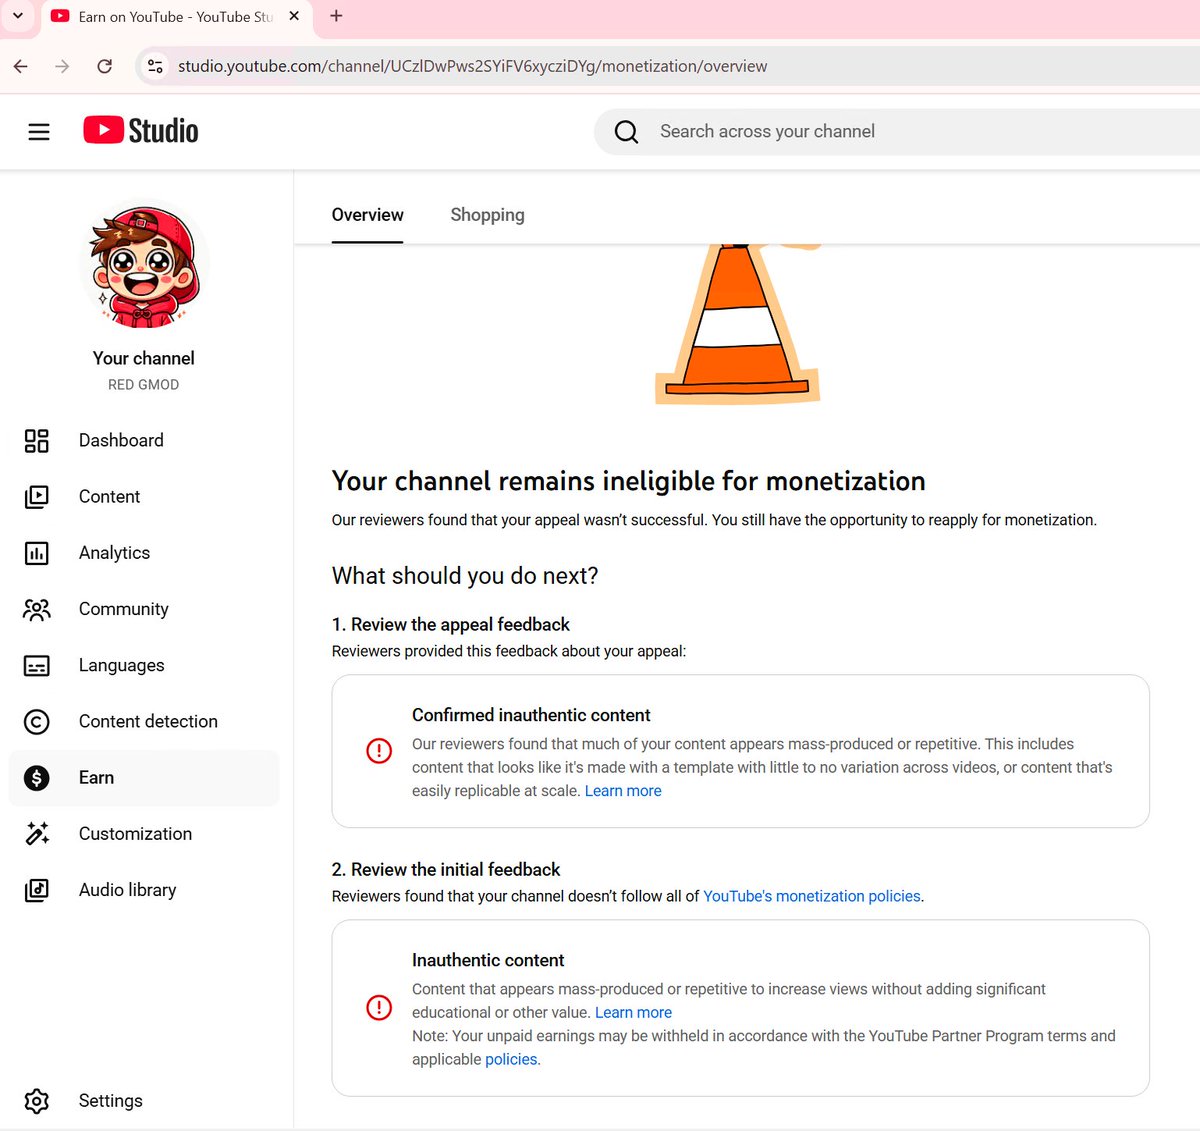Click the Audio library music icon
This screenshot has height=1131, width=1200.
tap(37, 890)
